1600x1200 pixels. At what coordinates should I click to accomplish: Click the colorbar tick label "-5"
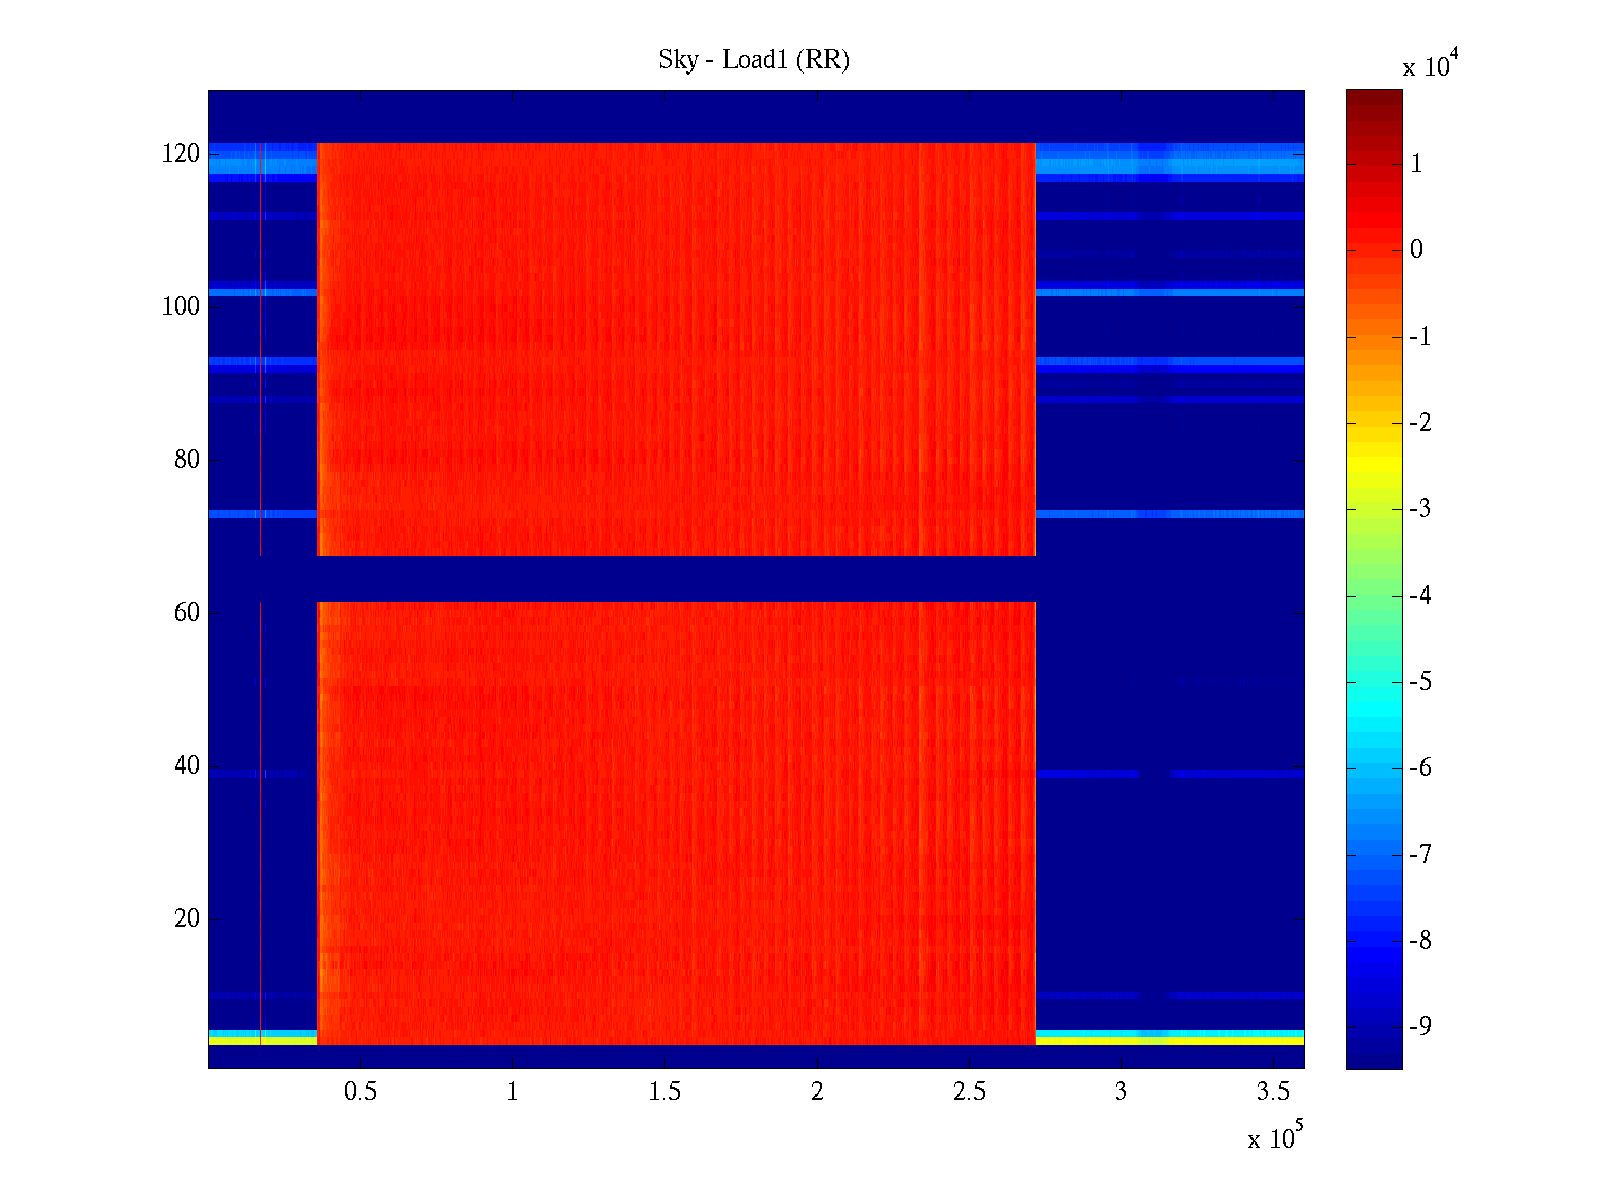pos(1420,682)
